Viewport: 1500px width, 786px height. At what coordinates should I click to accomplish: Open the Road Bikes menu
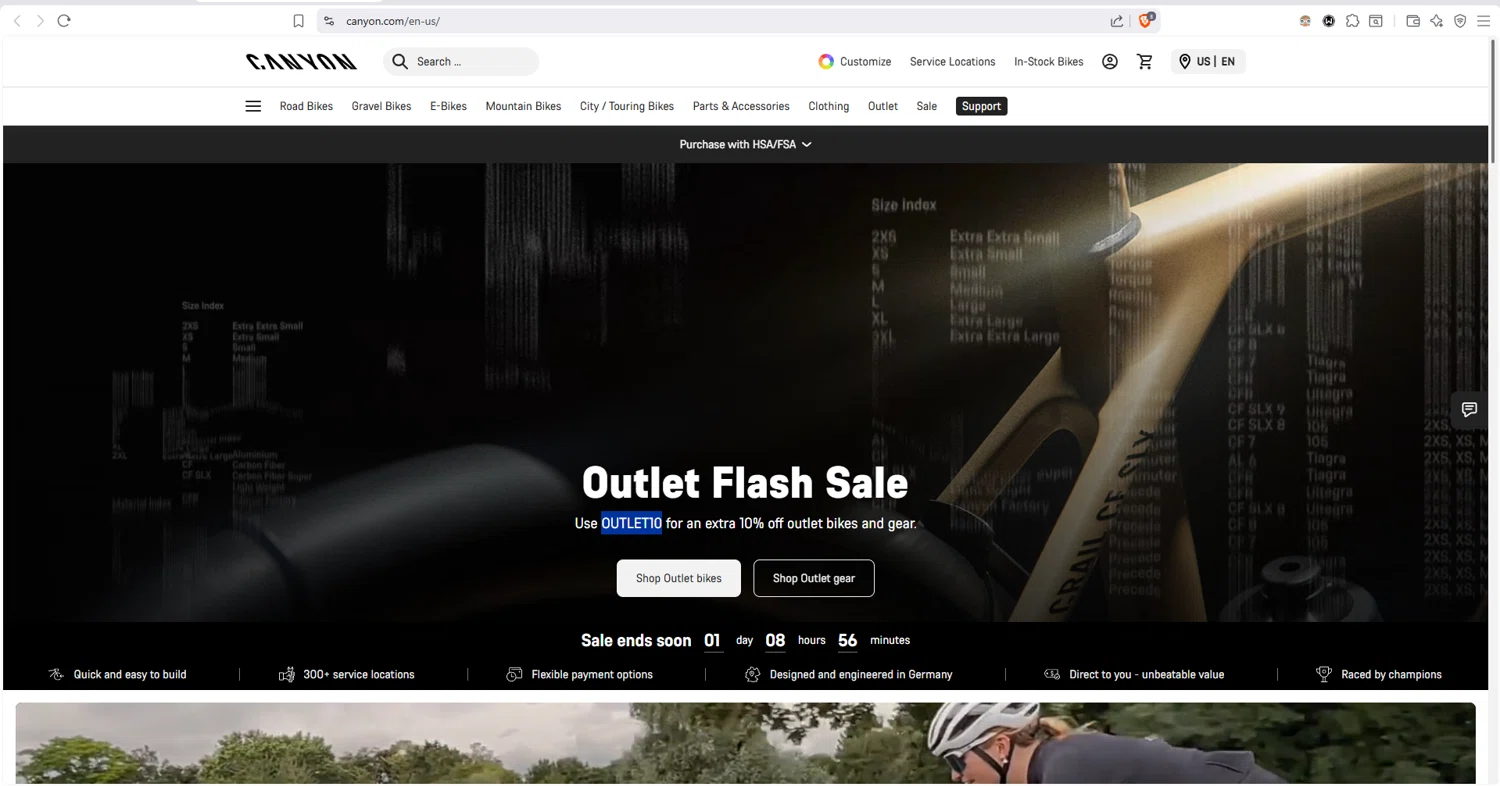coord(306,106)
